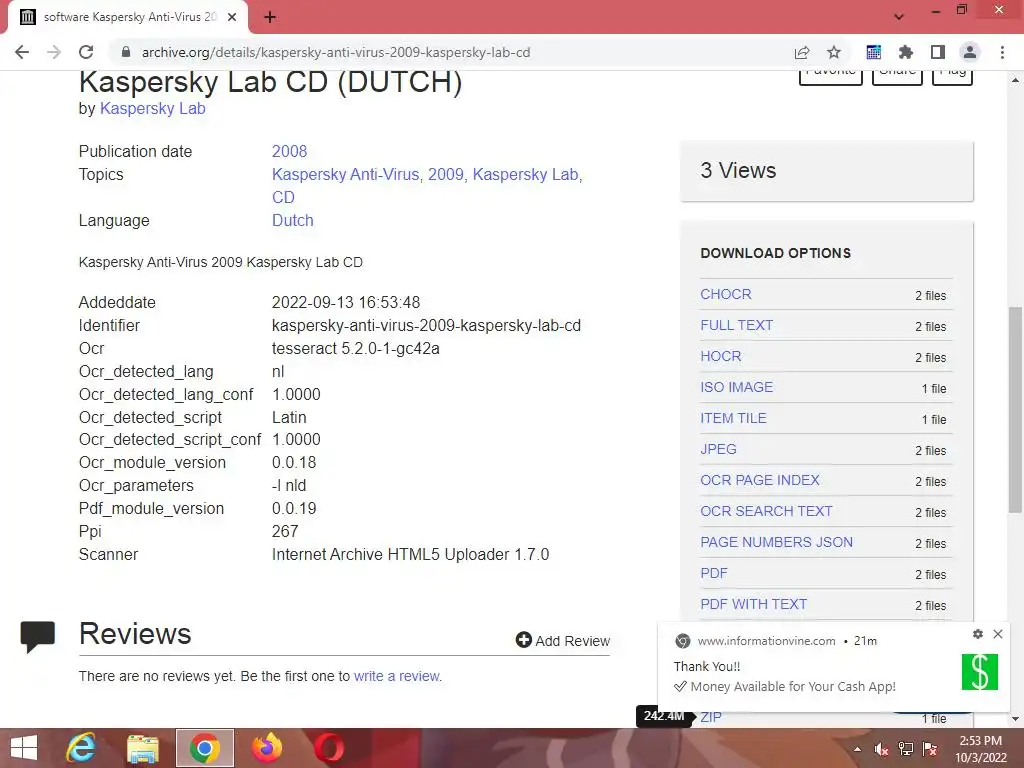This screenshot has height=768, width=1024.
Task: Go back with the browser back arrow
Action: [x=22, y=52]
